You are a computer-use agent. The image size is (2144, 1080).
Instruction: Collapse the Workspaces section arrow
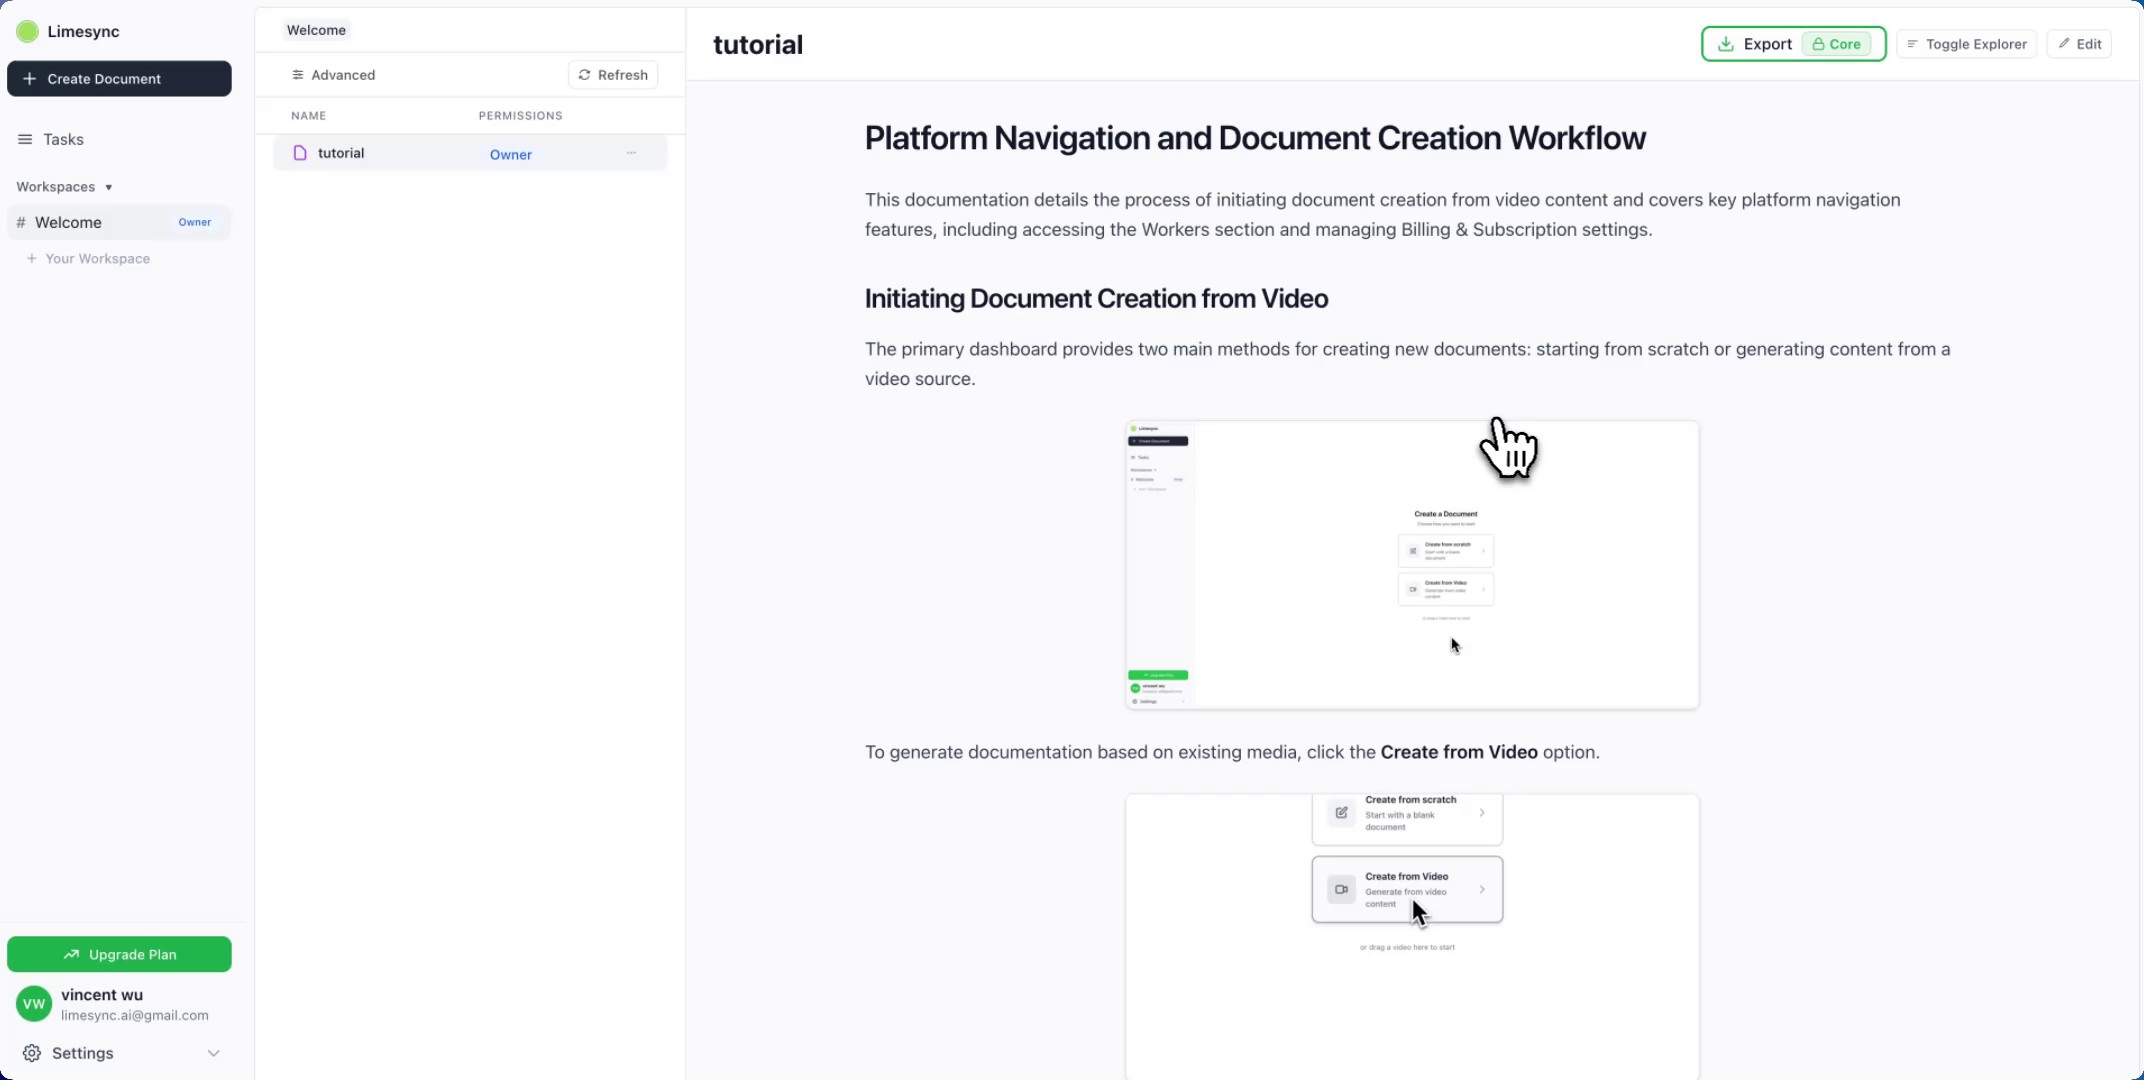108,187
